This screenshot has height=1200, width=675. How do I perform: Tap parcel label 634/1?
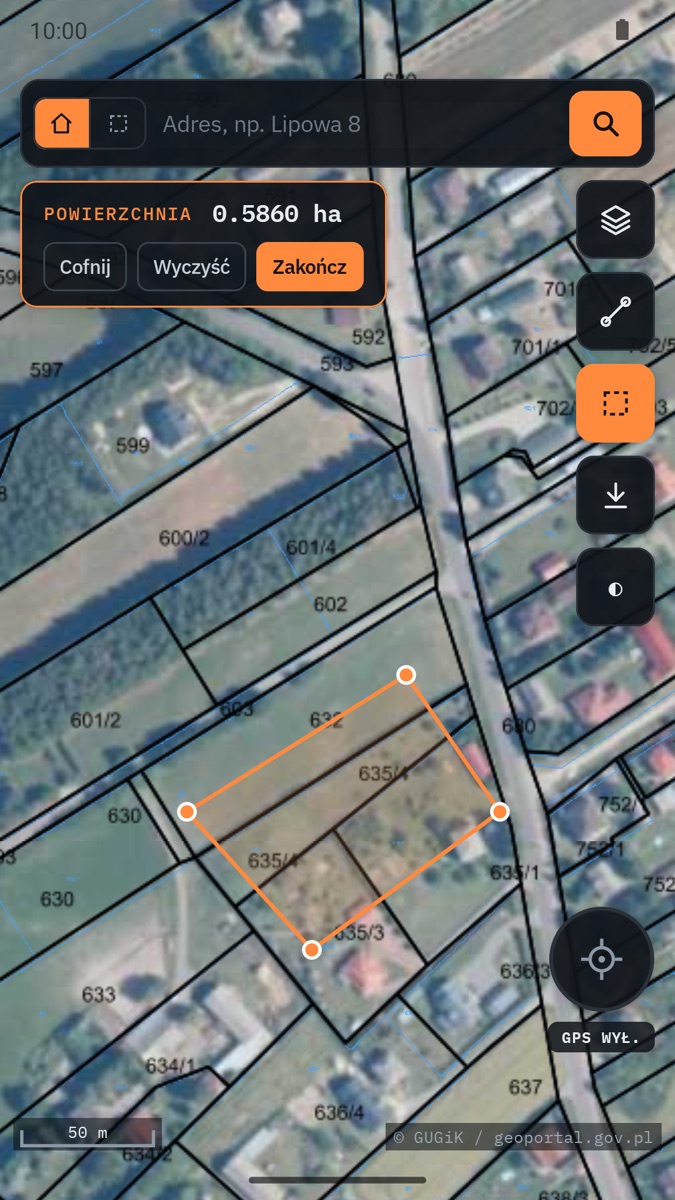click(x=171, y=1067)
